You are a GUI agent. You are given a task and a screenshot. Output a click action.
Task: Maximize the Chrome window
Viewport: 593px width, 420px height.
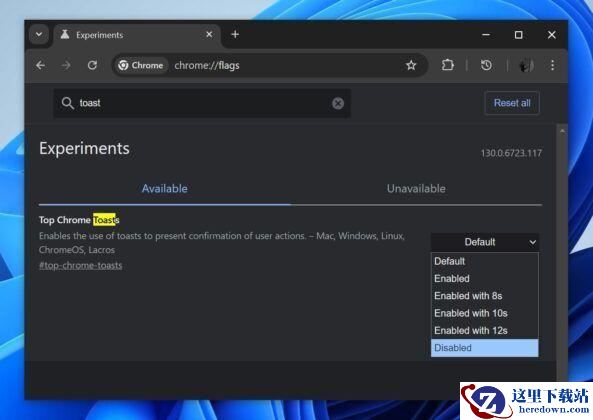[518, 35]
